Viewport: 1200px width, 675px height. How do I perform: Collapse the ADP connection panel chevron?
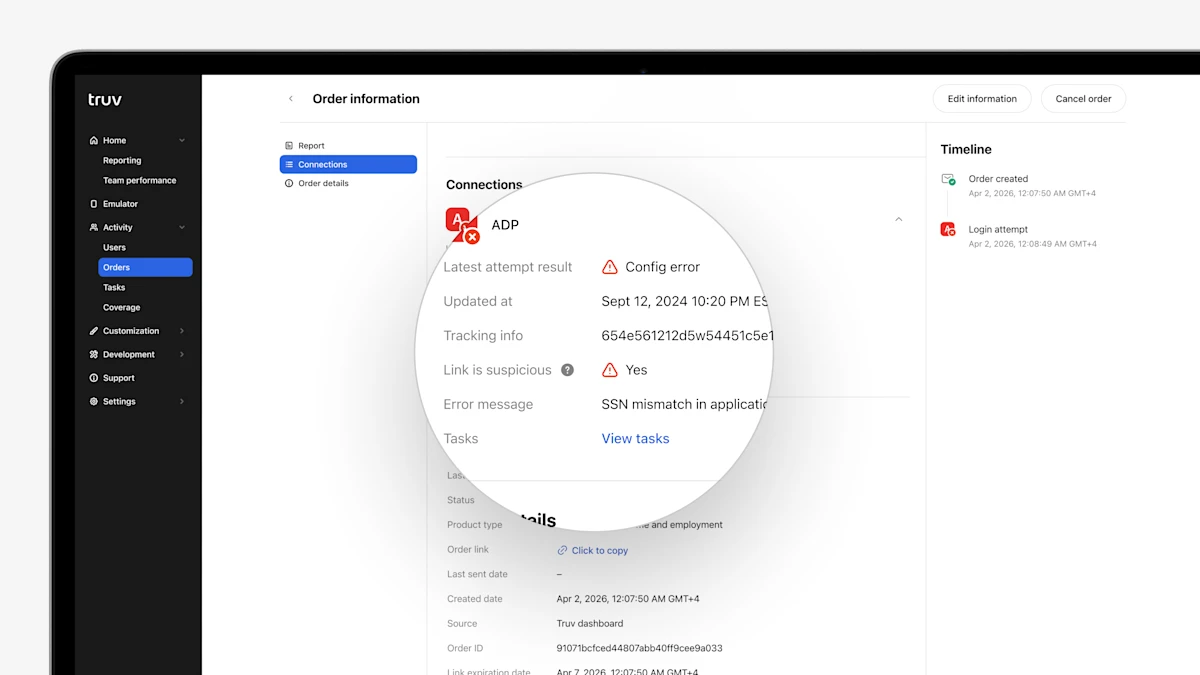[x=898, y=219]
